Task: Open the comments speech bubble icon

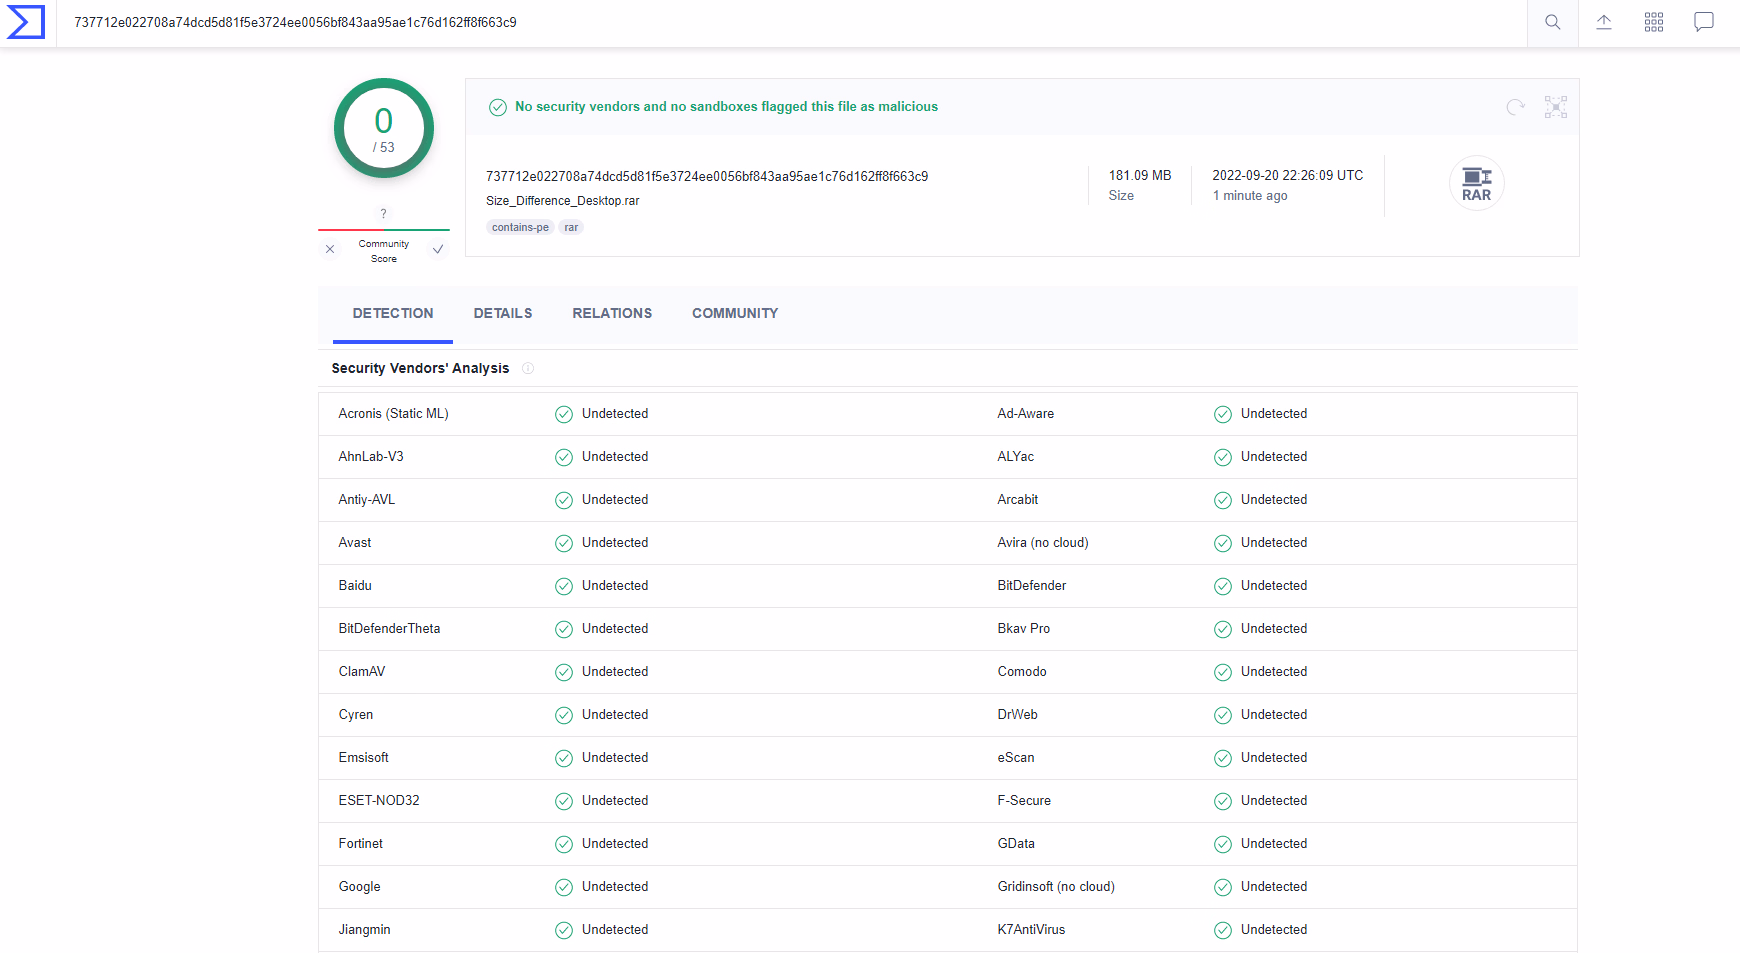Action: (x=1704, y=22)
